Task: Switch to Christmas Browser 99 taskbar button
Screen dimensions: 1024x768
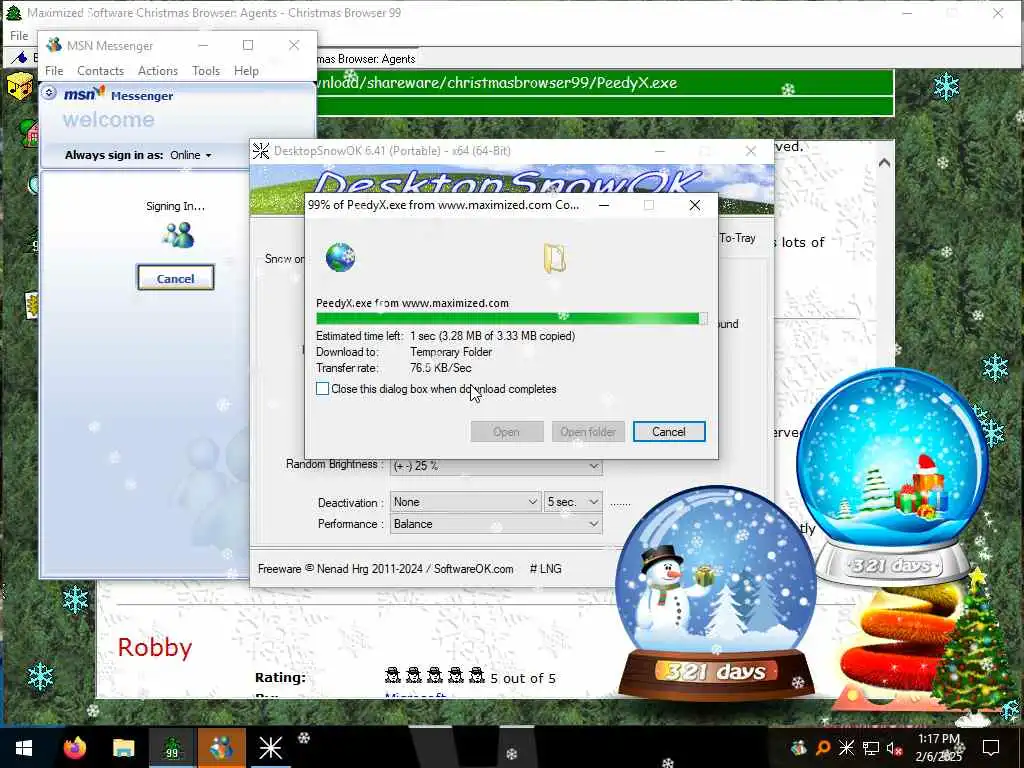Action: coord(172,748)
